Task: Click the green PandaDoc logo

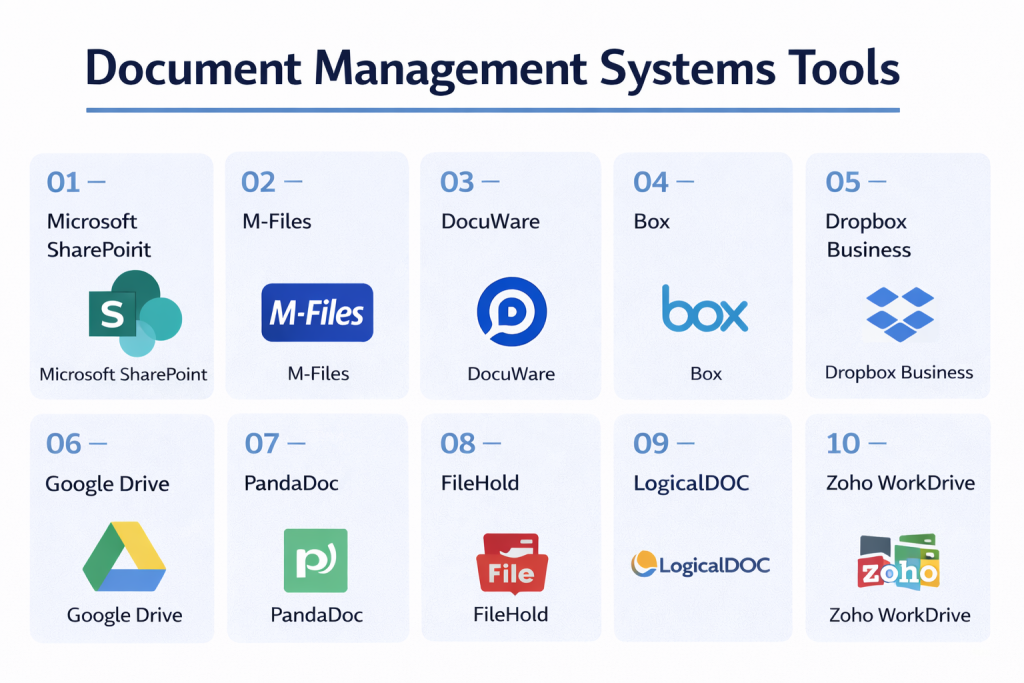Action: click(316, 560)
